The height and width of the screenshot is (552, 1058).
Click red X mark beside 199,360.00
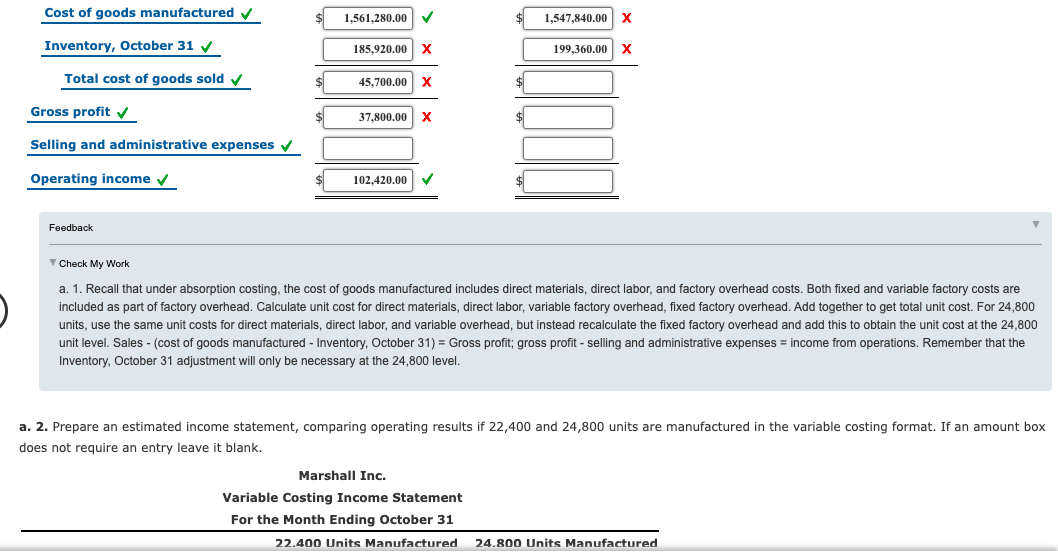tap(627, 49)
